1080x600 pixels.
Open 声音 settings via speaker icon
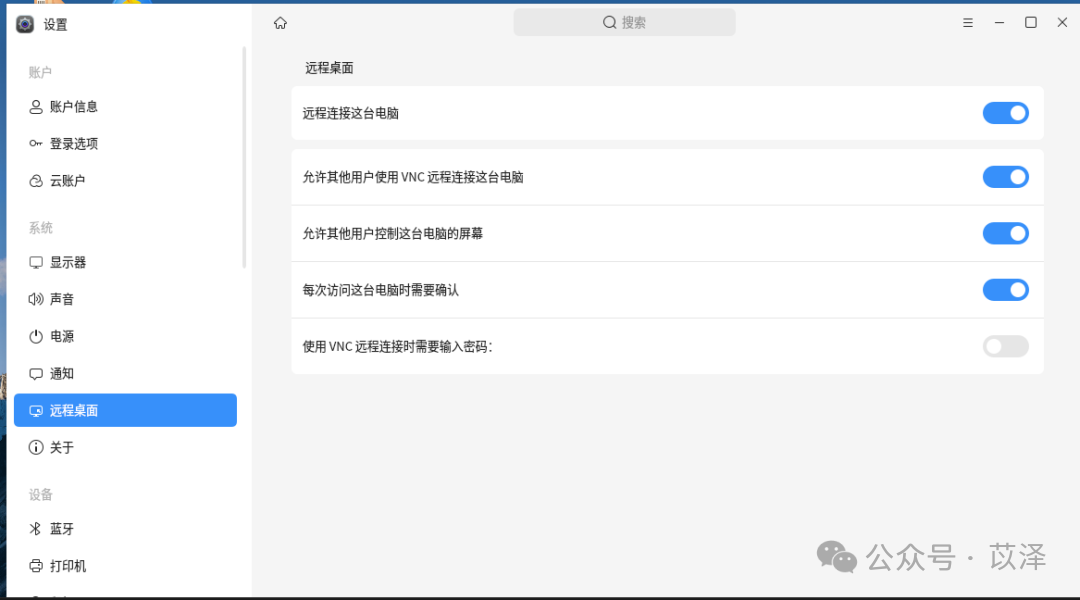pyautogui.click(x=35, y=298)
